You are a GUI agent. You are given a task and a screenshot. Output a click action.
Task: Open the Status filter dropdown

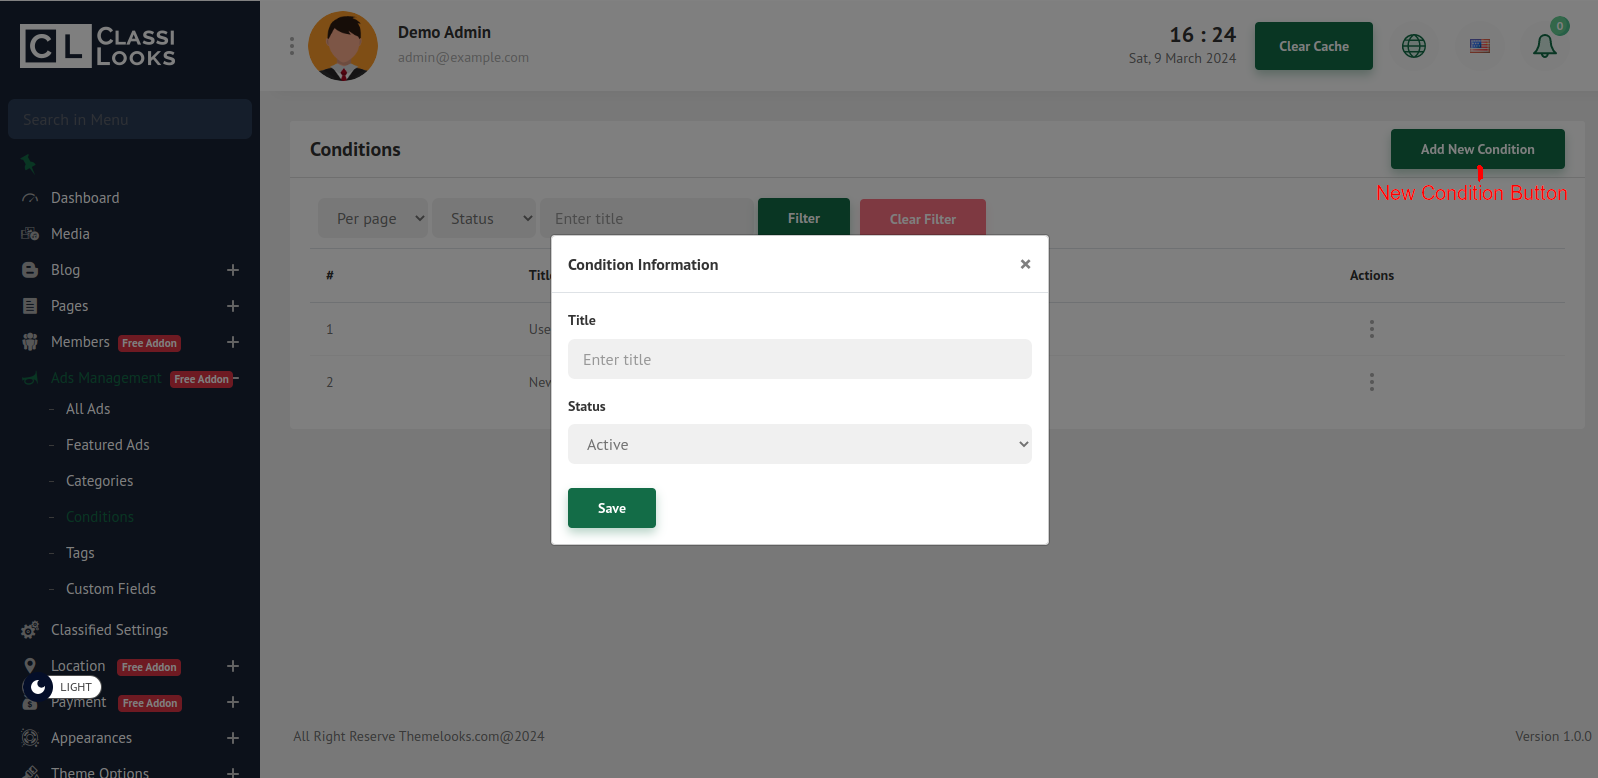[x=486, y=218]
